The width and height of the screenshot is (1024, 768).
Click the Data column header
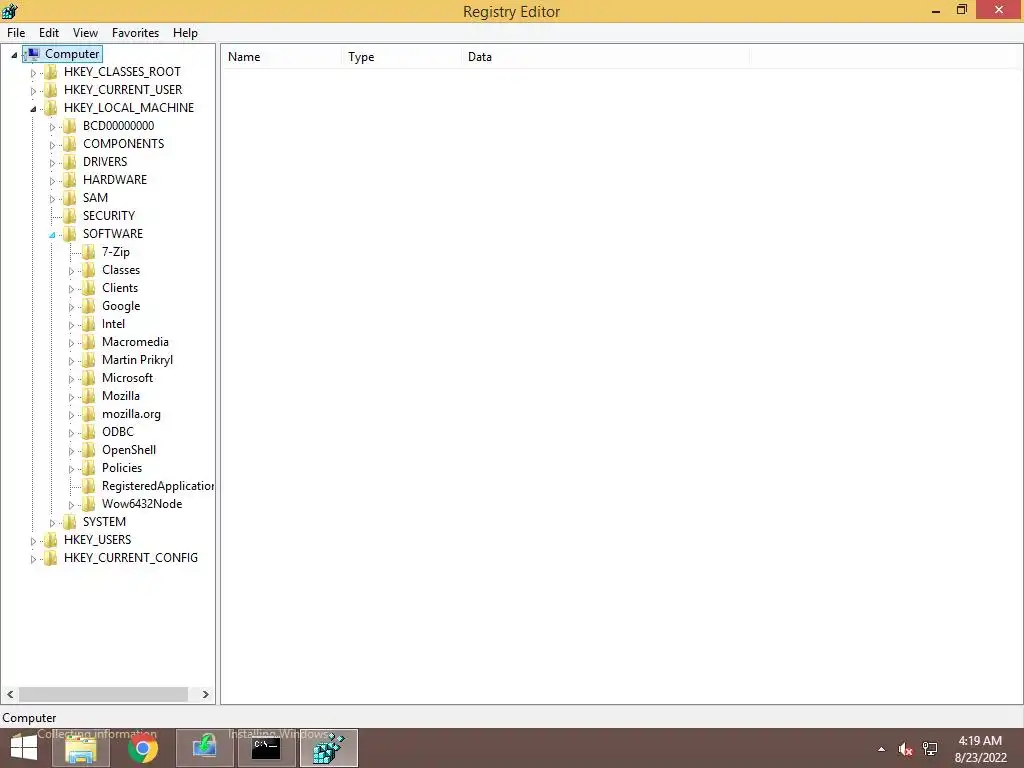click(605, 57)
